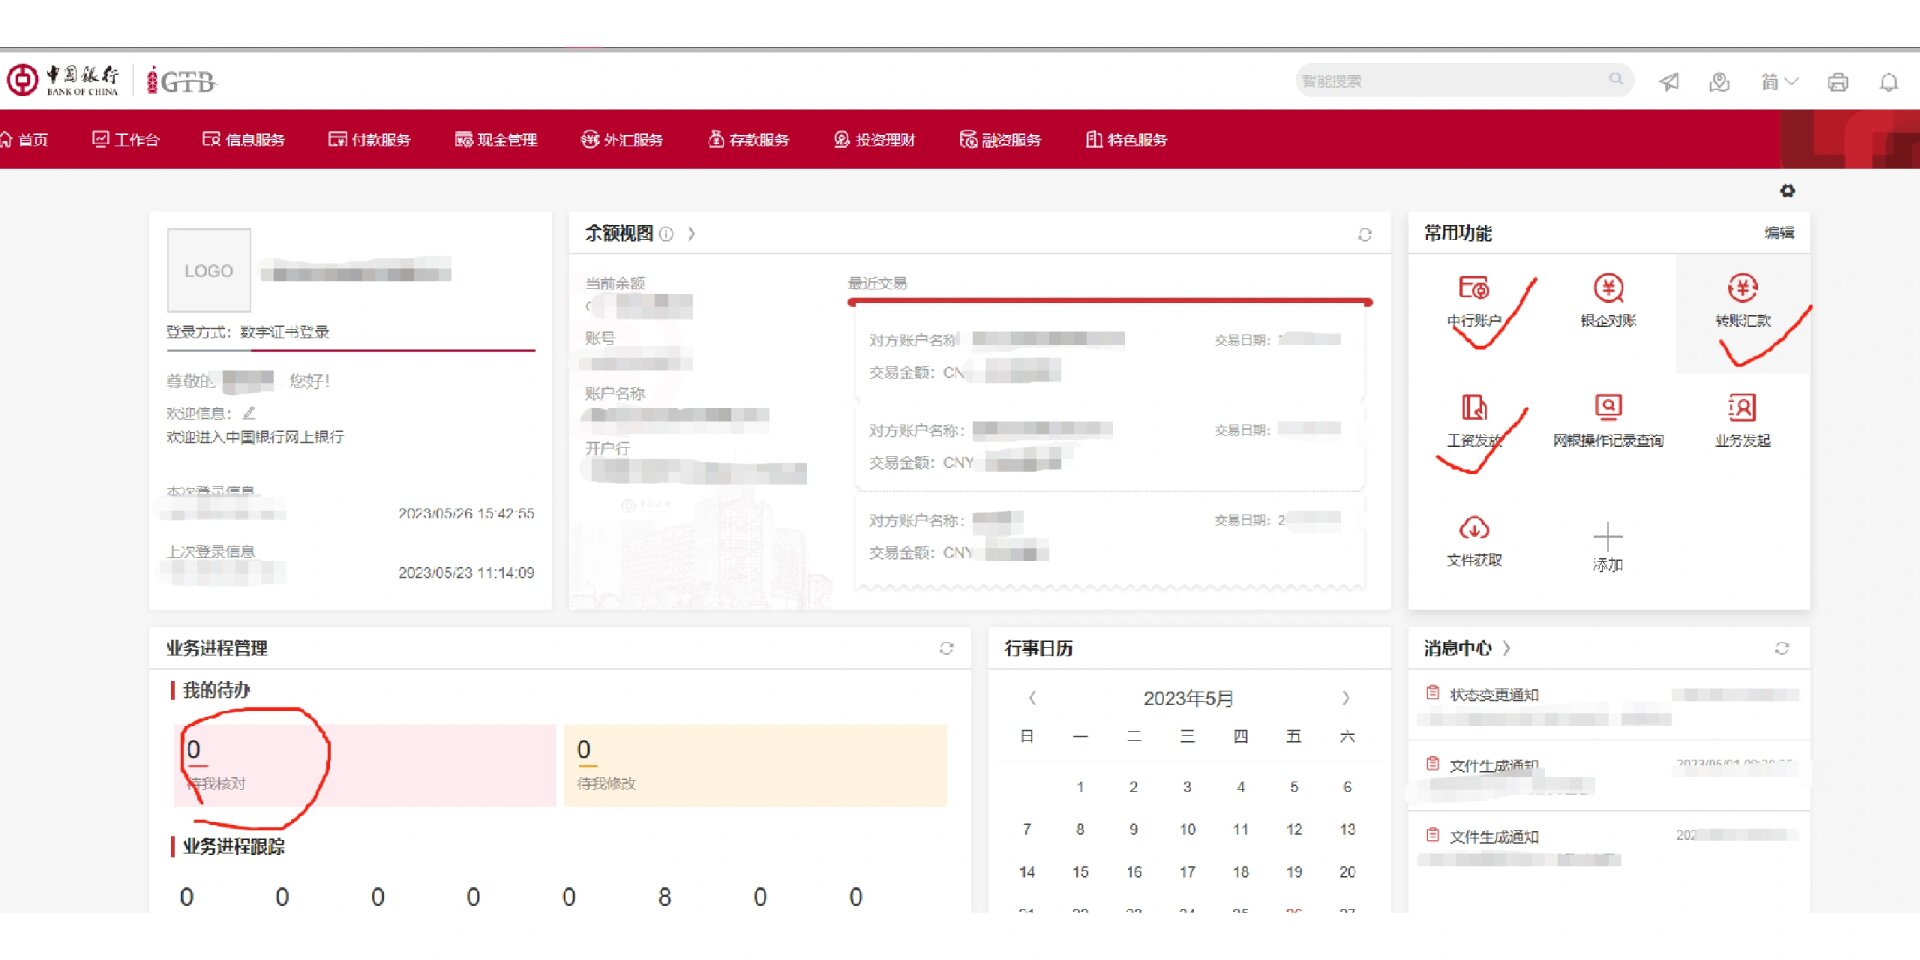Open the 中行账户 shortcut icon
The height and width of the screenshot is (960, 1920).
(1474, 289)
